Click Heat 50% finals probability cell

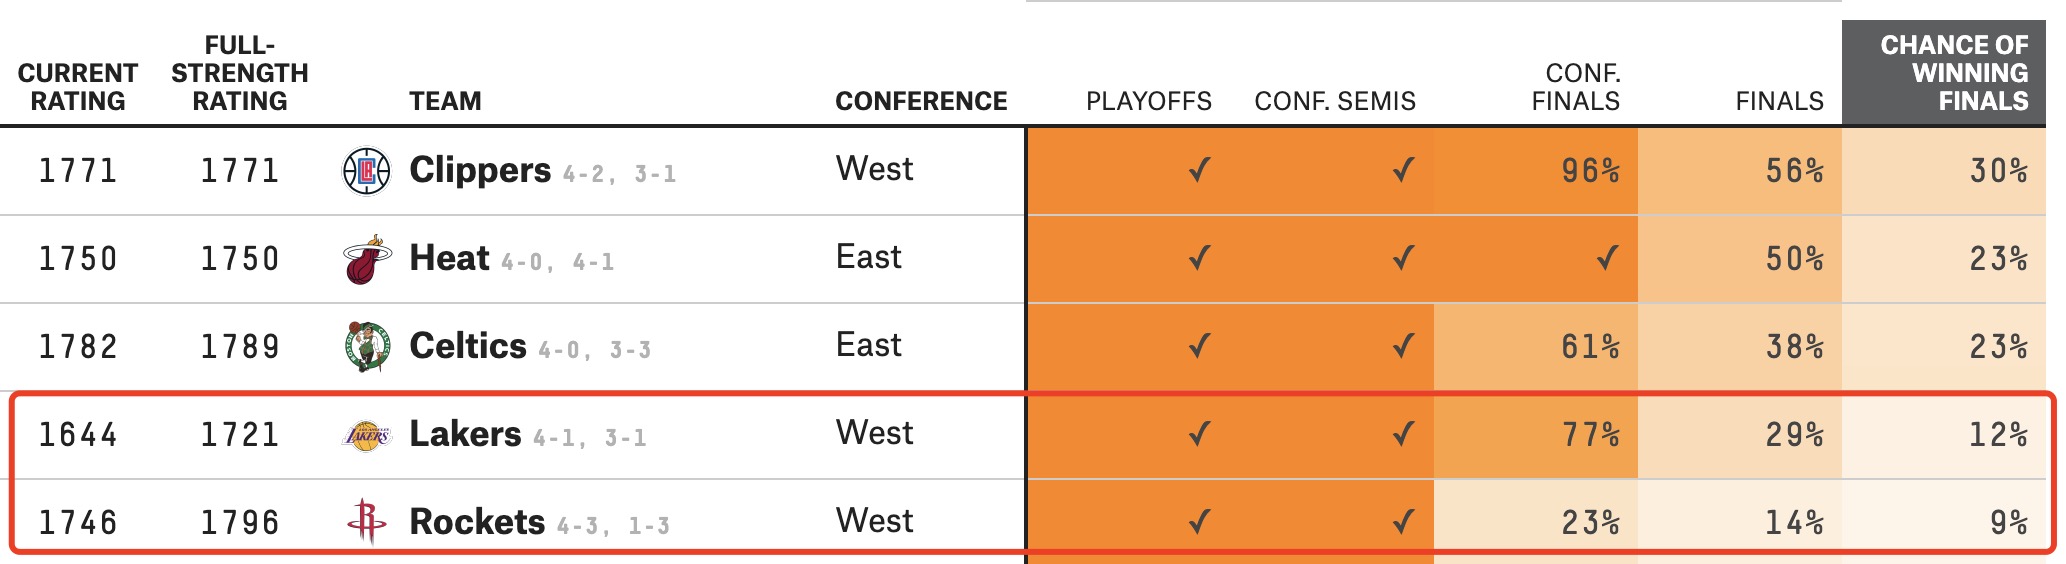coord(1740,259)
